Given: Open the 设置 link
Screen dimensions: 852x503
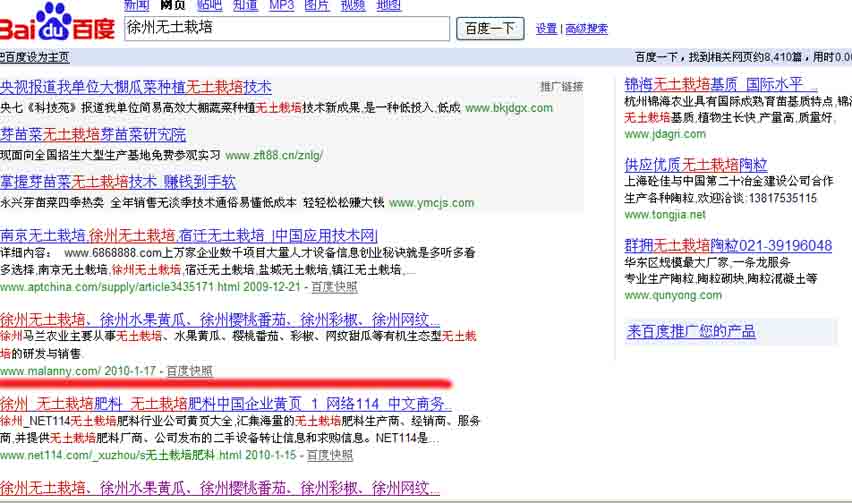Looking at the screenshot, I should (547, 29).
